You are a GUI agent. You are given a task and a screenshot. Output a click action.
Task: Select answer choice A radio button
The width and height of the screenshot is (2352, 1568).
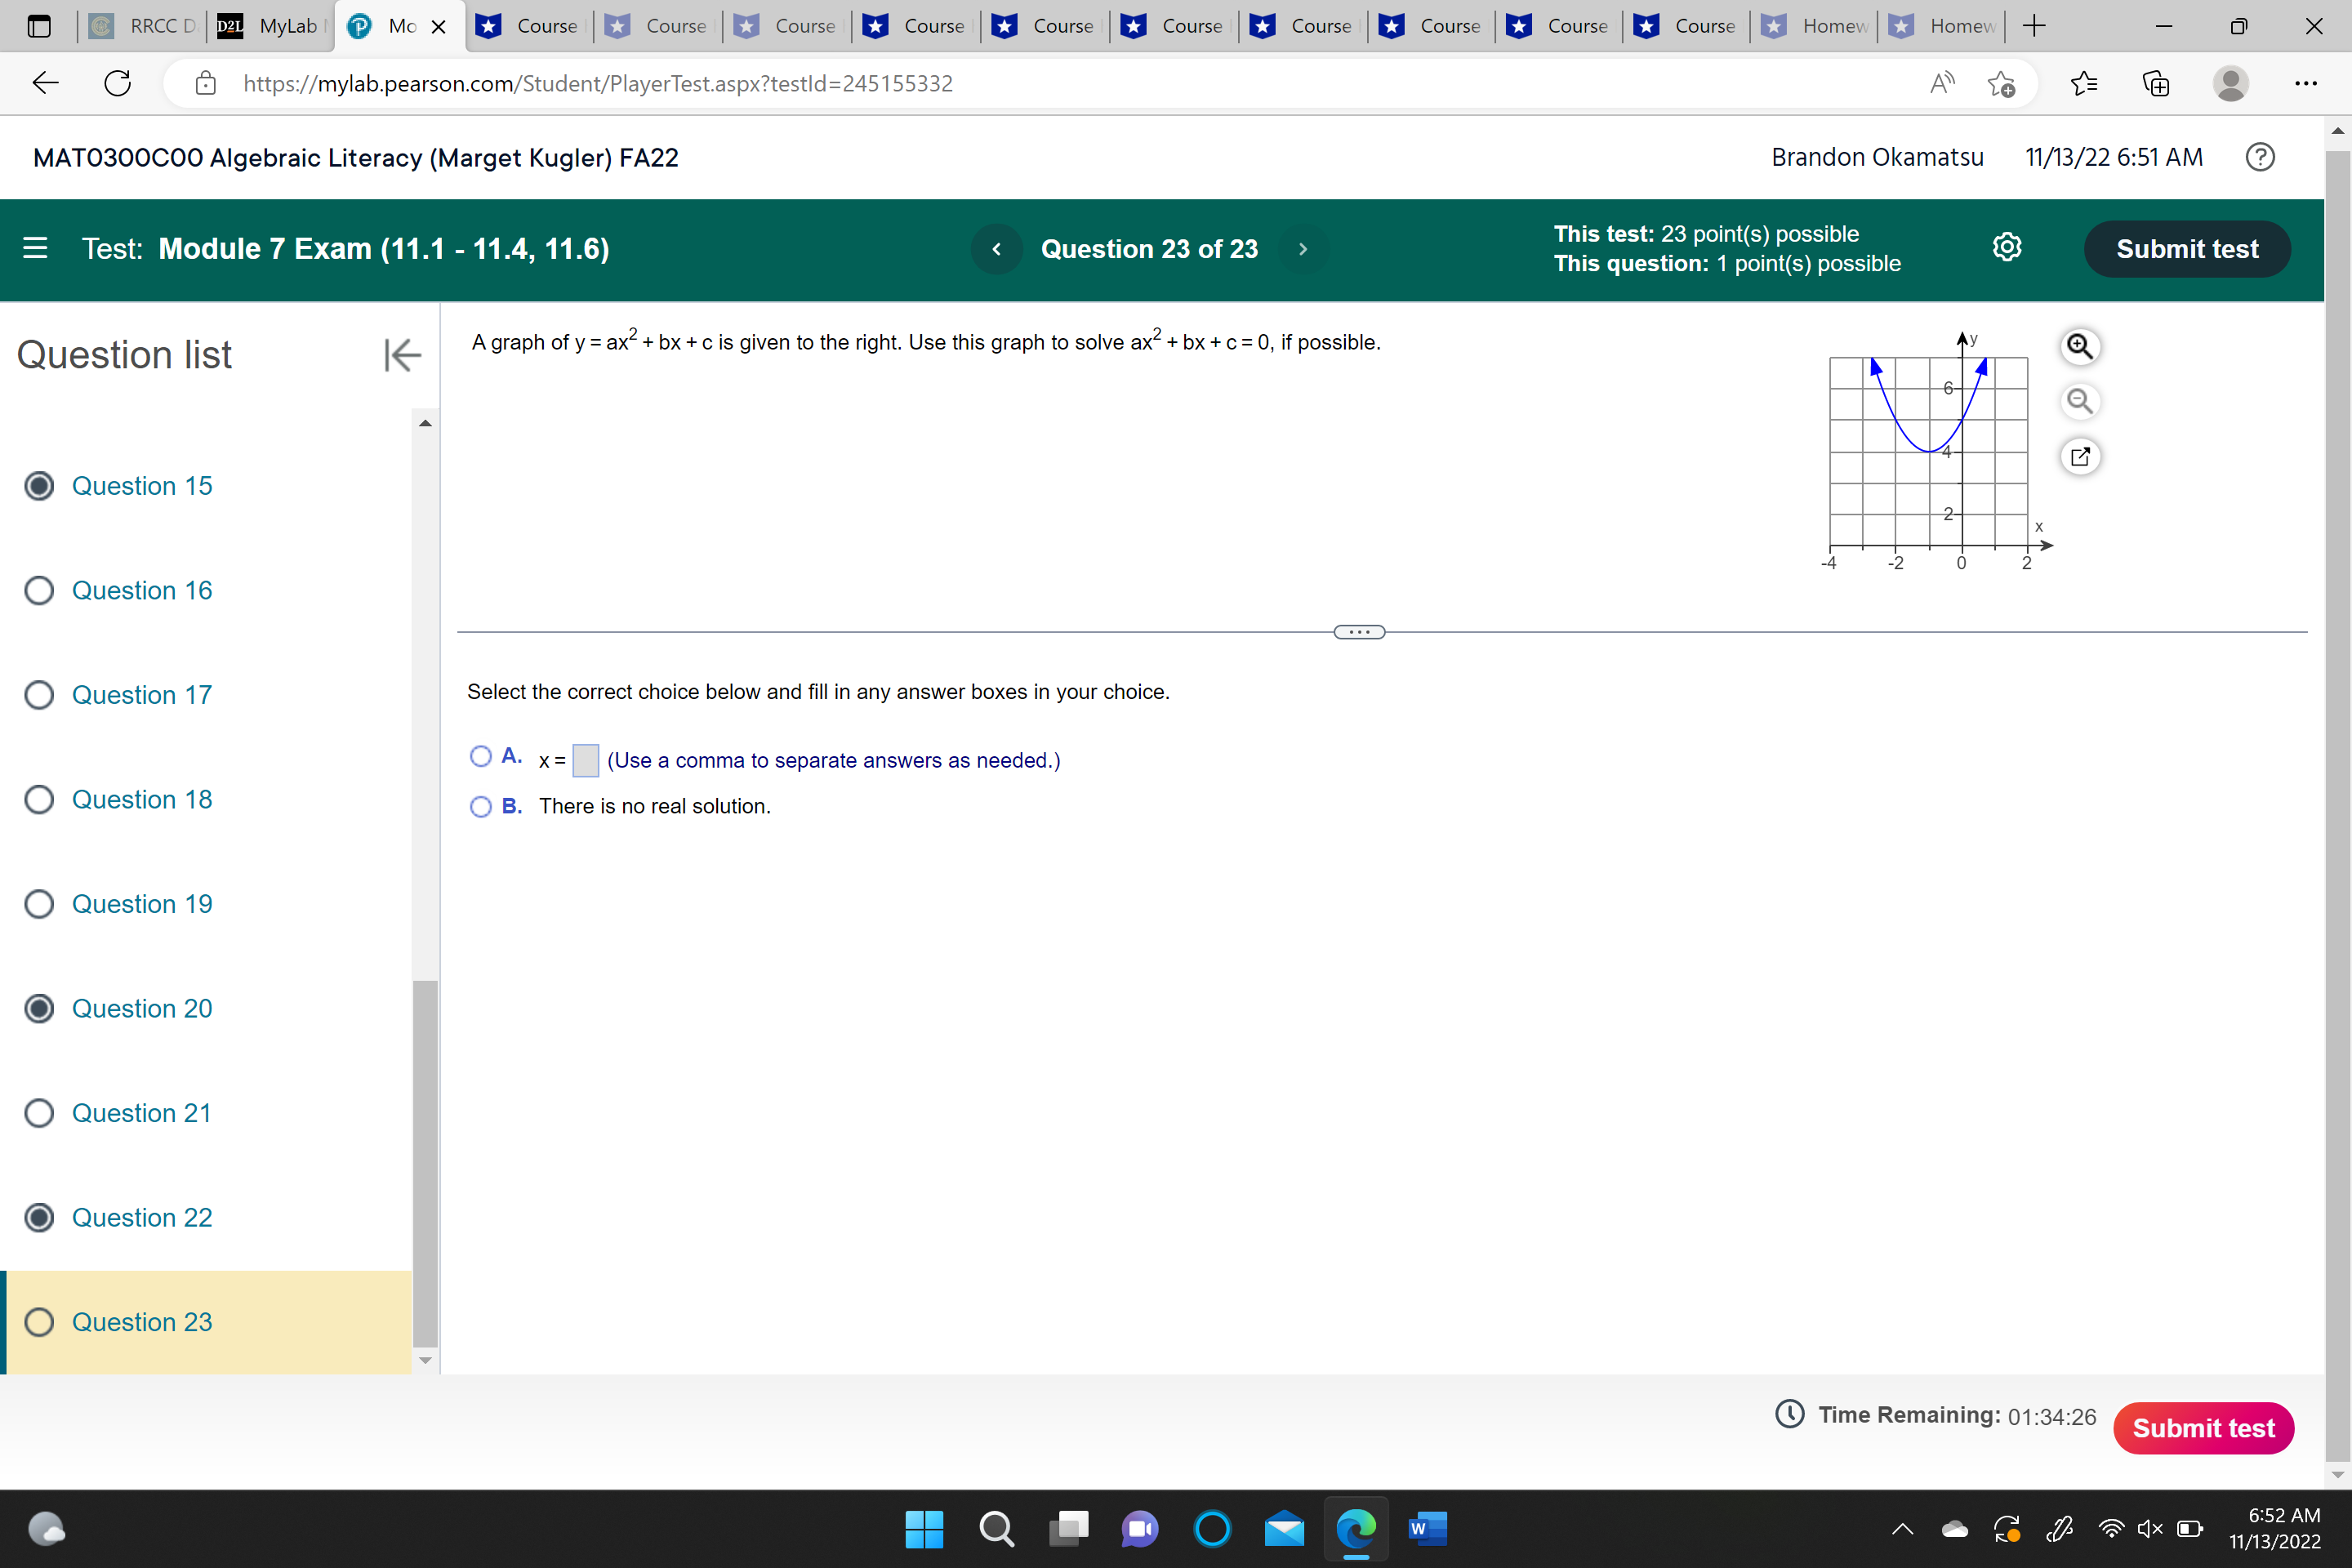481,757
